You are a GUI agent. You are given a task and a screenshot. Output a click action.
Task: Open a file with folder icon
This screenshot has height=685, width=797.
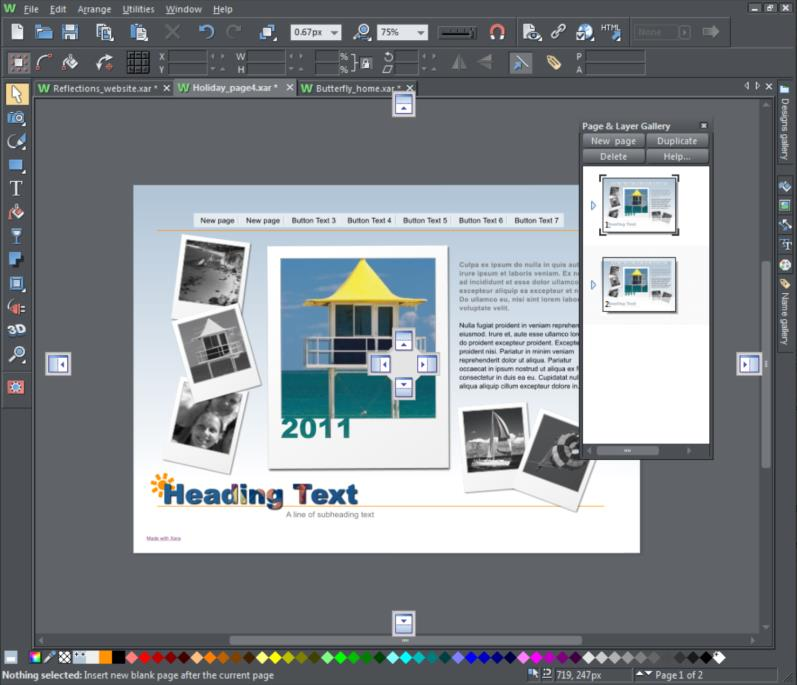pyautogui.click(x=44, y=32)
